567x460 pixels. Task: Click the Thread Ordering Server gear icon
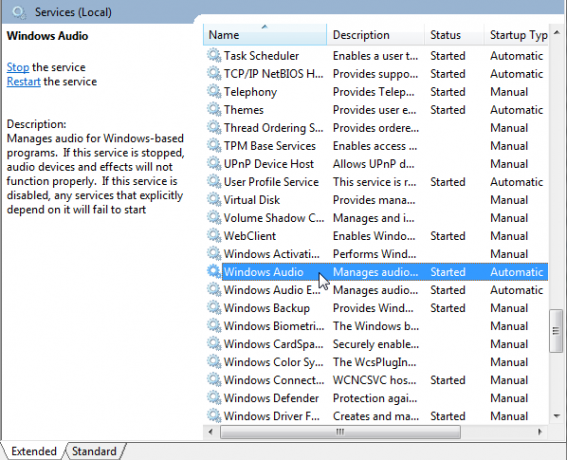click(x=214, y=128)
